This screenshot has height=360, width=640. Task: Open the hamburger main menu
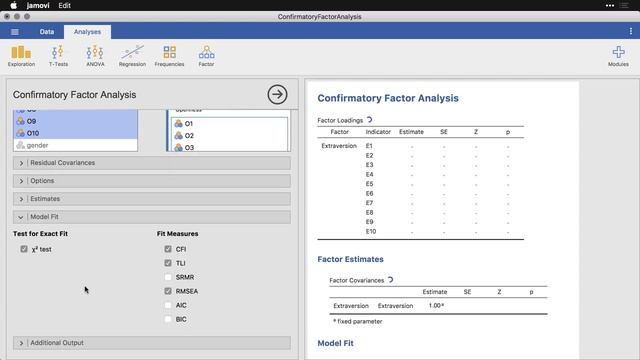[x=15, y=32]
